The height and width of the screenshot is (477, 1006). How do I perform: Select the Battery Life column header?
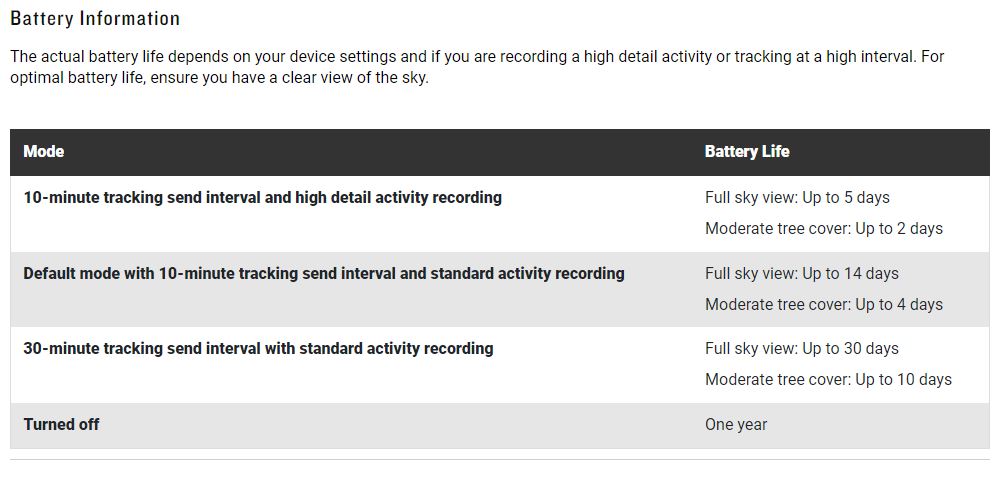tap(747, 152)
